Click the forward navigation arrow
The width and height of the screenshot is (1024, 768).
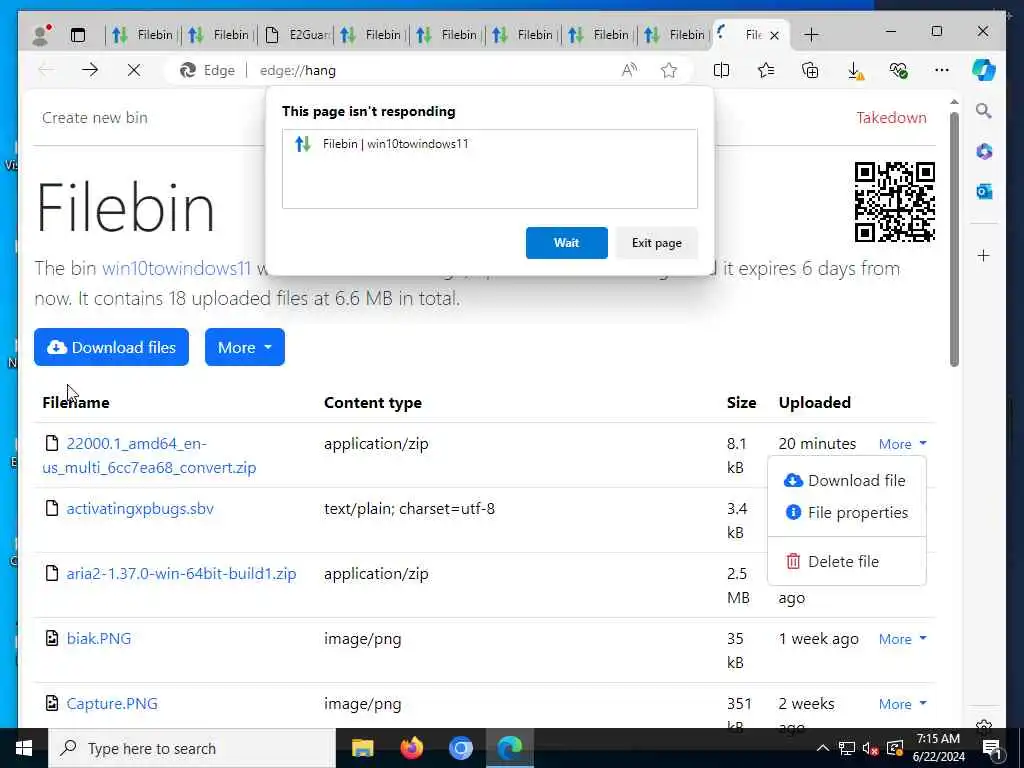click(x=90, y=70)
